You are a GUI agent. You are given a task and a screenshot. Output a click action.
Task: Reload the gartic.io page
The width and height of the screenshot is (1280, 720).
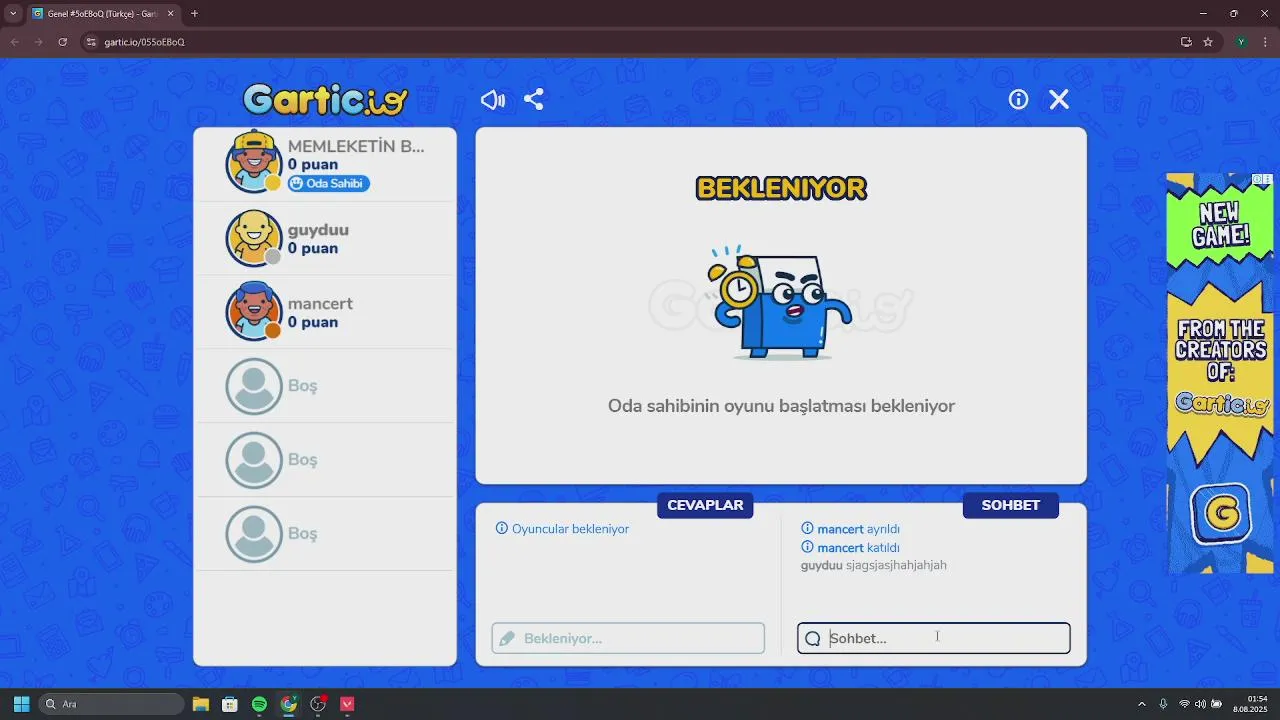(62, 42)
